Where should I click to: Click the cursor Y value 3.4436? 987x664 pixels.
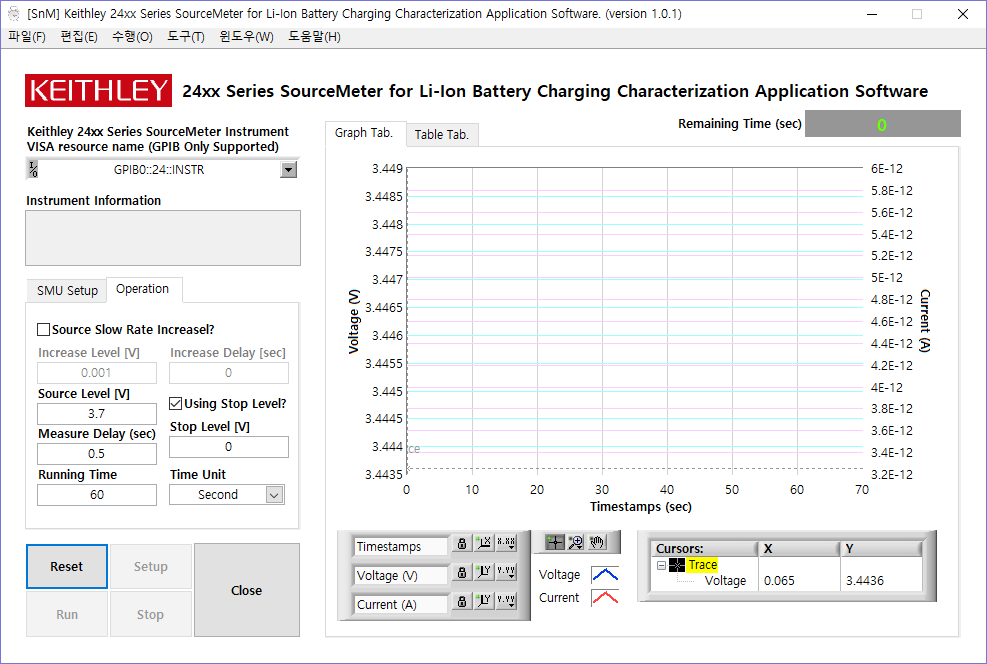click(x=865, y=581)
